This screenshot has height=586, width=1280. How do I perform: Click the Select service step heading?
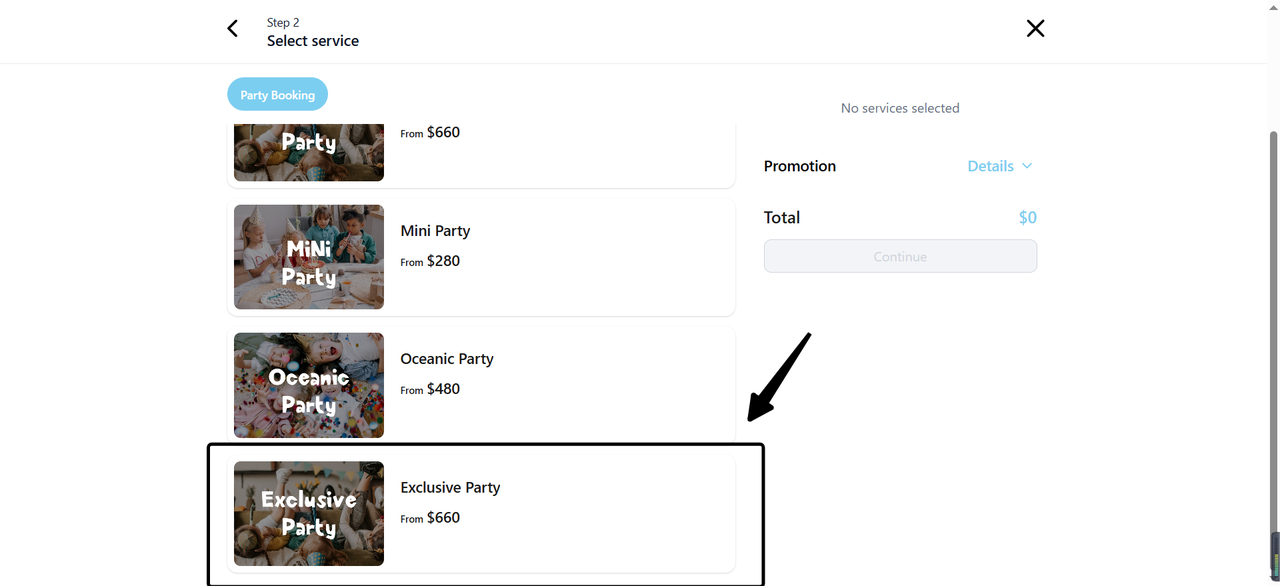313,41
